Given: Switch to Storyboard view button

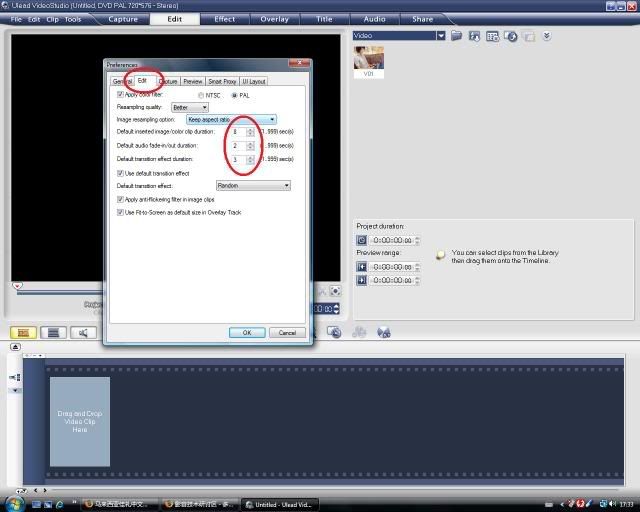Looking at the screenshot, I should [21, 332].
